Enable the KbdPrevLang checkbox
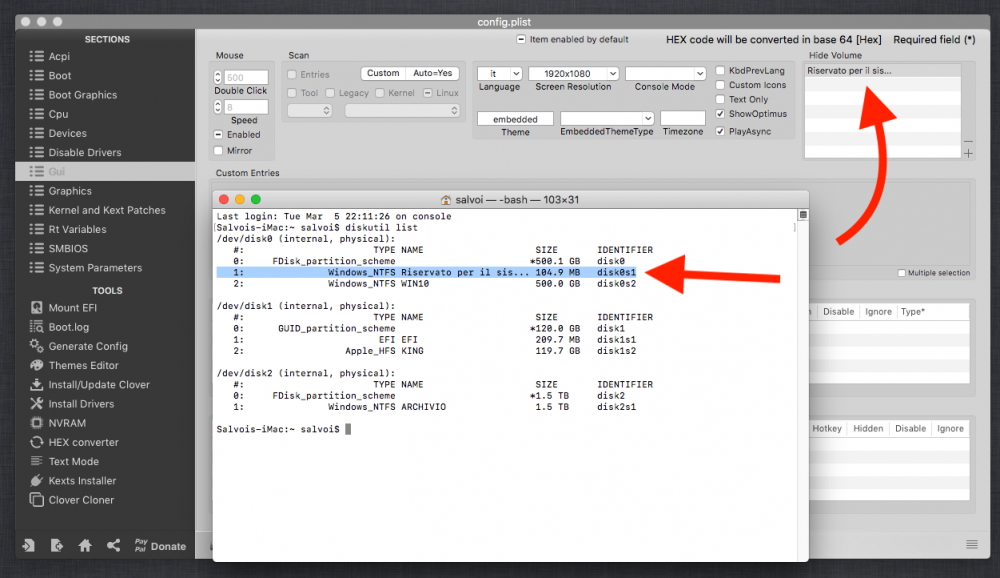This screenshot has height=578, width=1000. point(720,70)
